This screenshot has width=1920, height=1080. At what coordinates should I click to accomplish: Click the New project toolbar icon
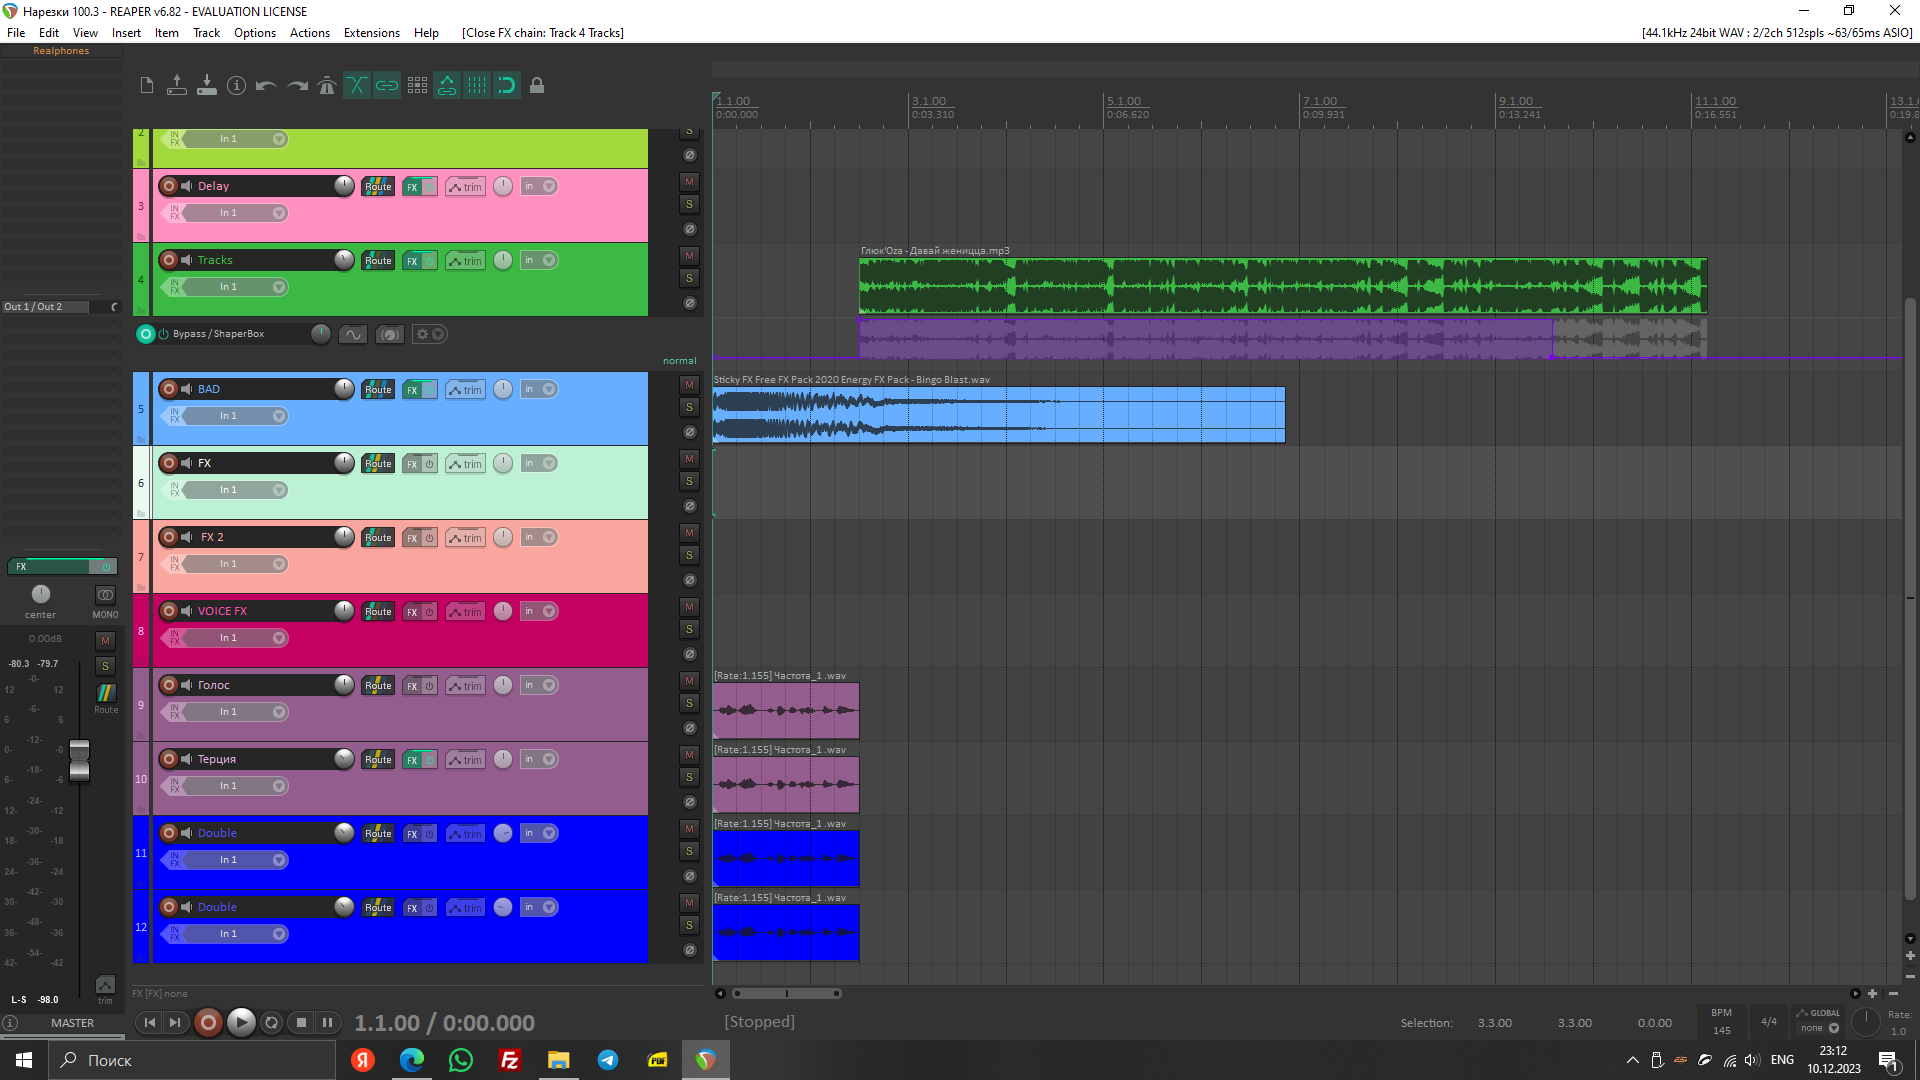147,86
